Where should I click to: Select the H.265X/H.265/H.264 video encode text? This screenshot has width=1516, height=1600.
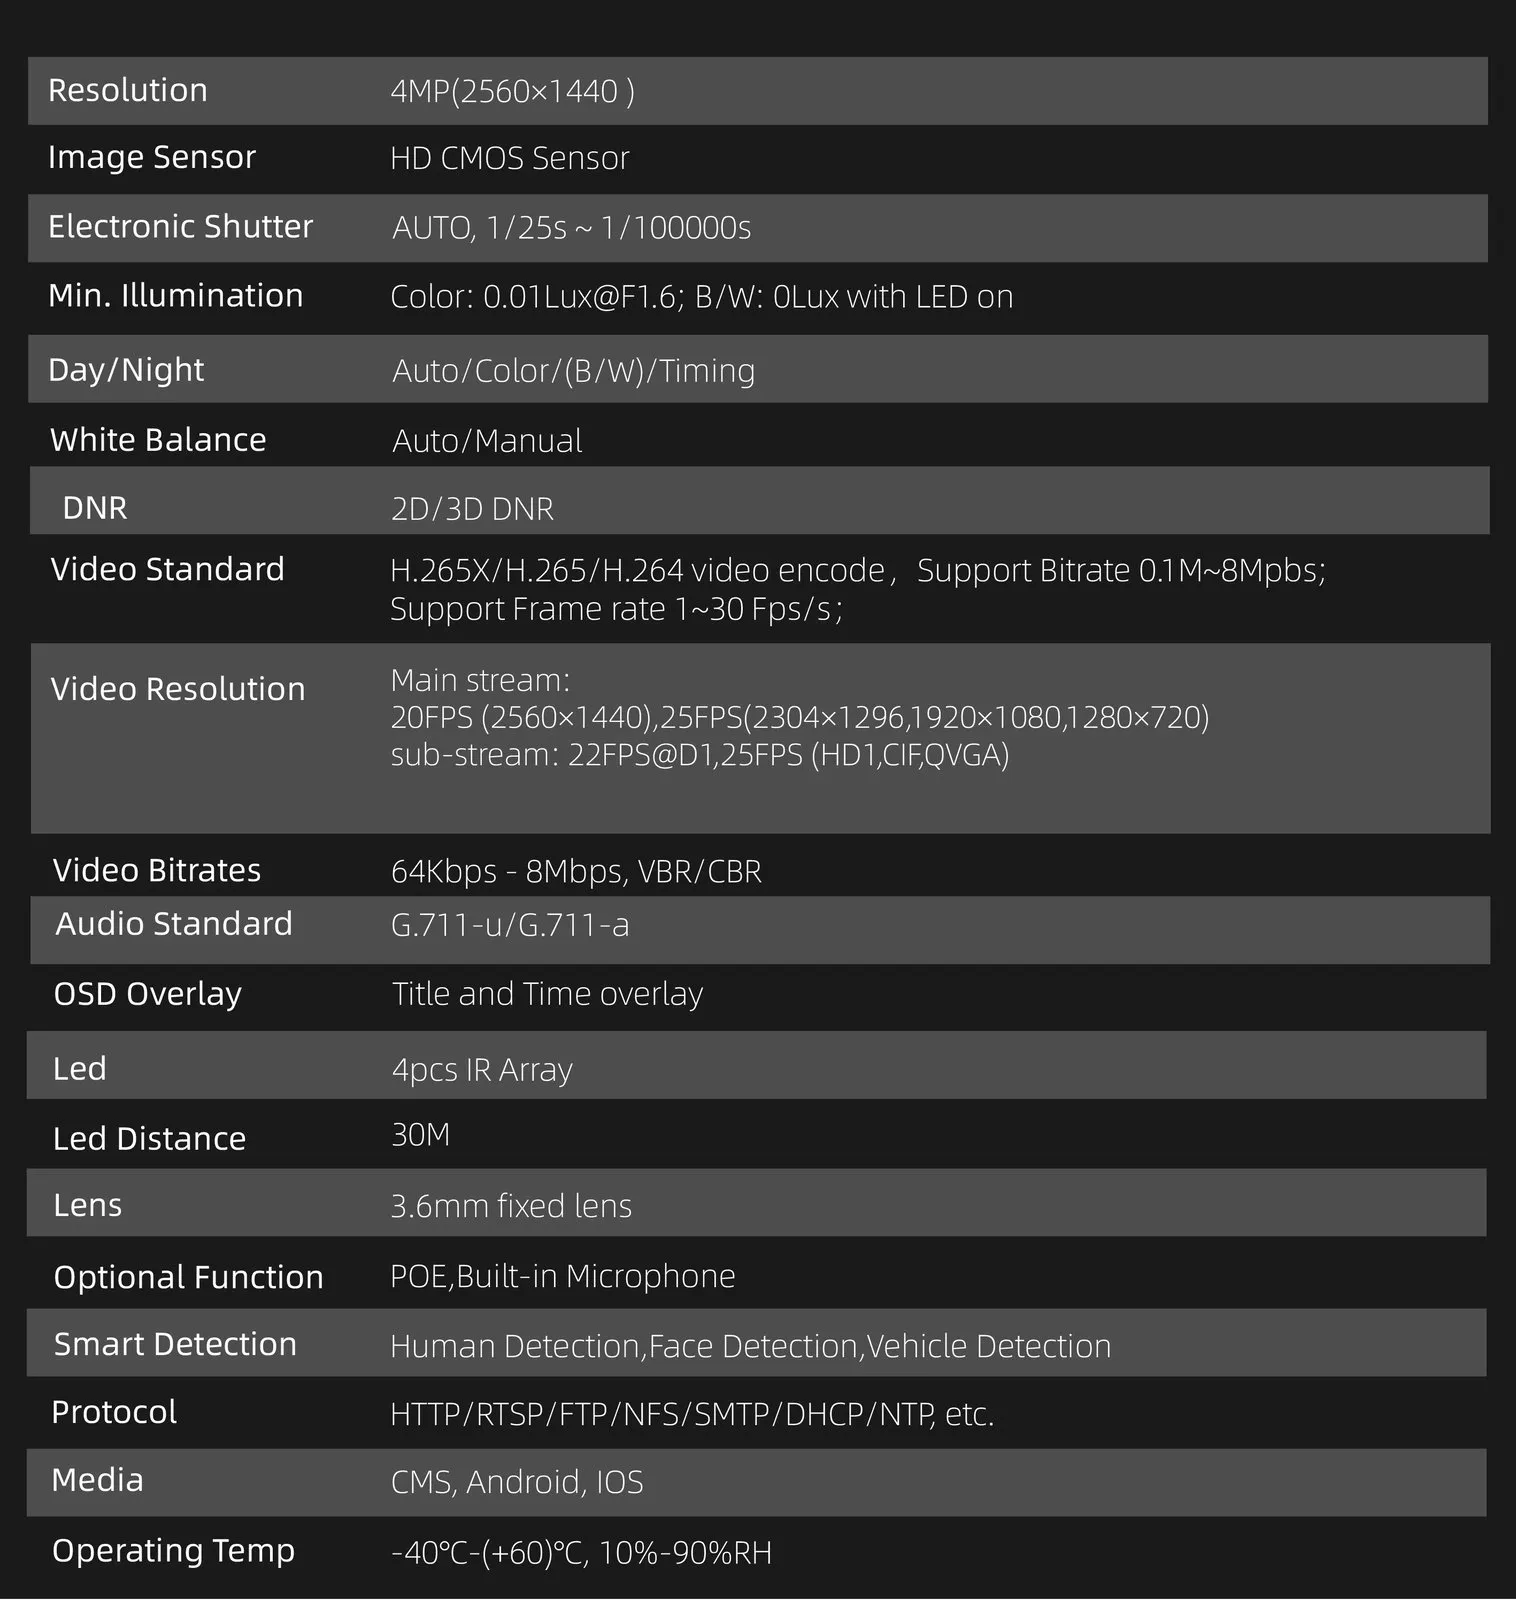(638, 570)
